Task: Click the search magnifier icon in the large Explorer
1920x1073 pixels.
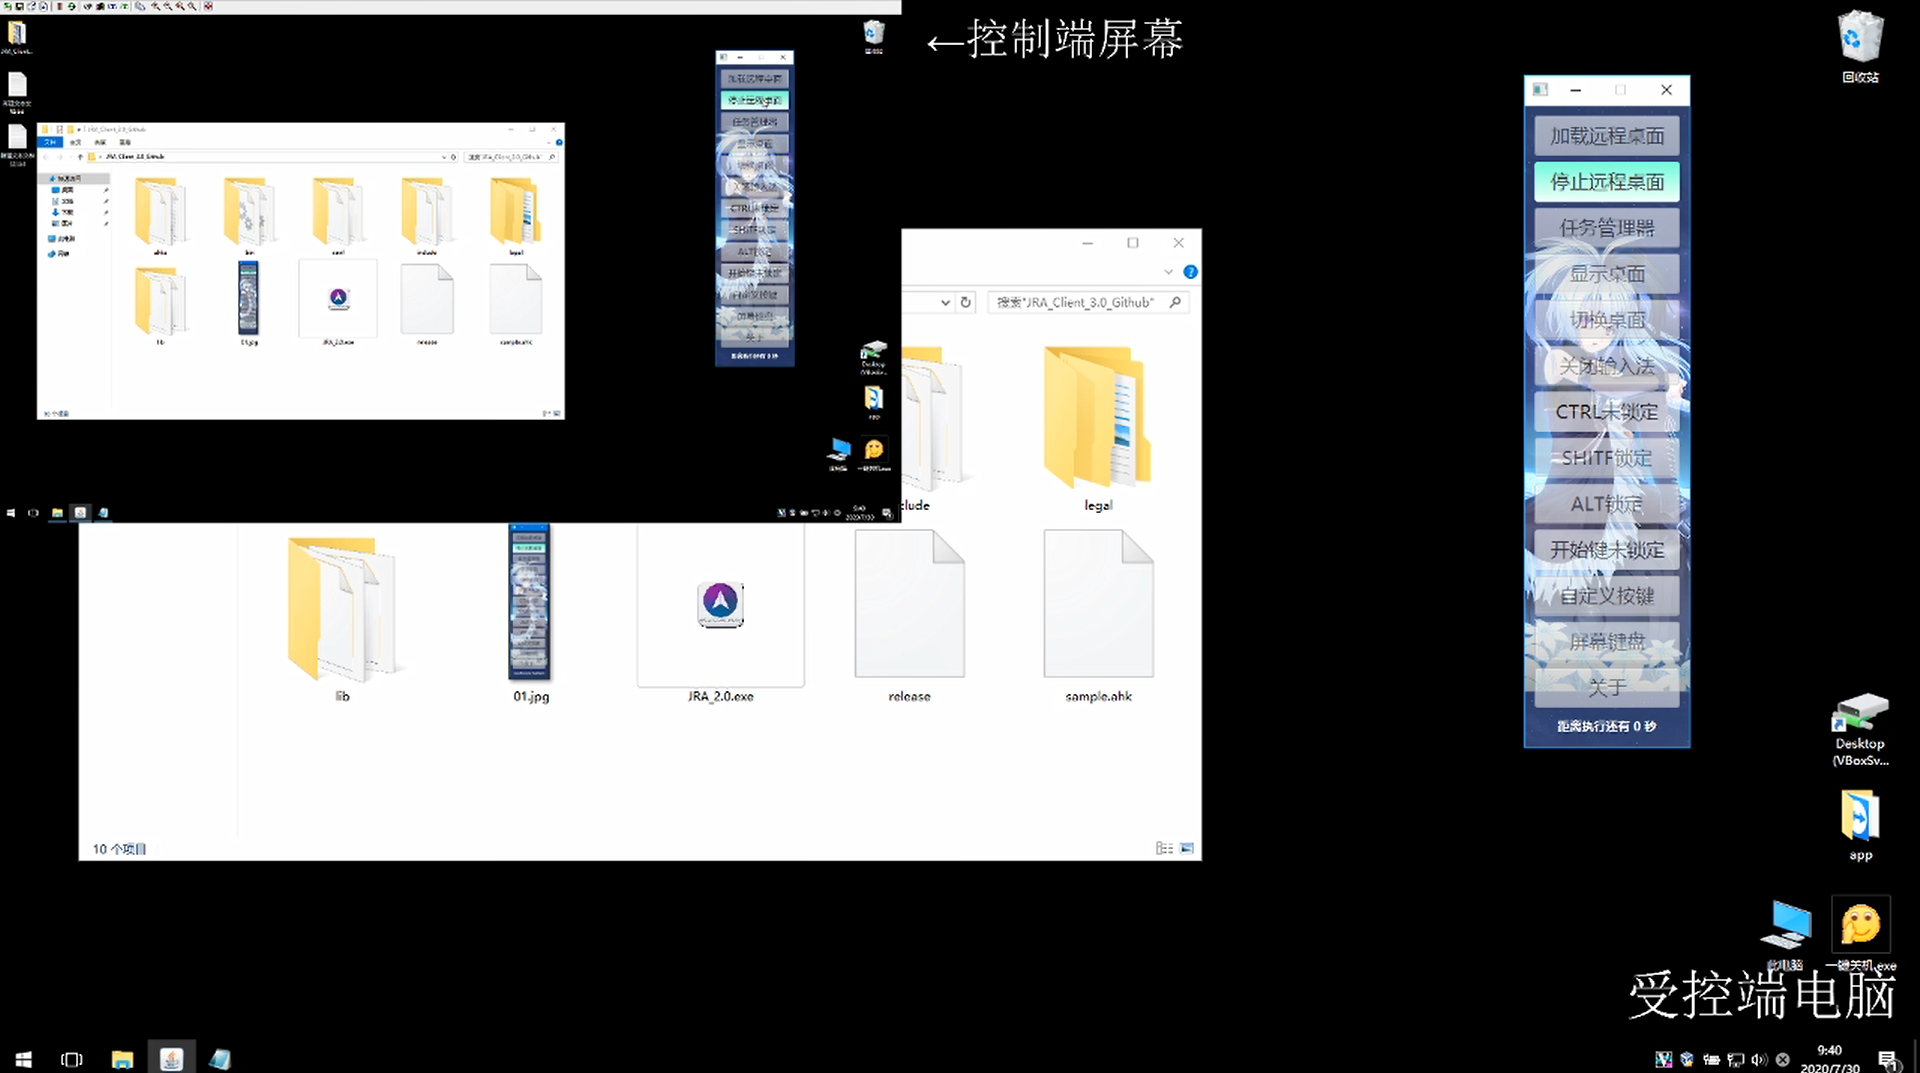Action: click(x=1175, y=302)
